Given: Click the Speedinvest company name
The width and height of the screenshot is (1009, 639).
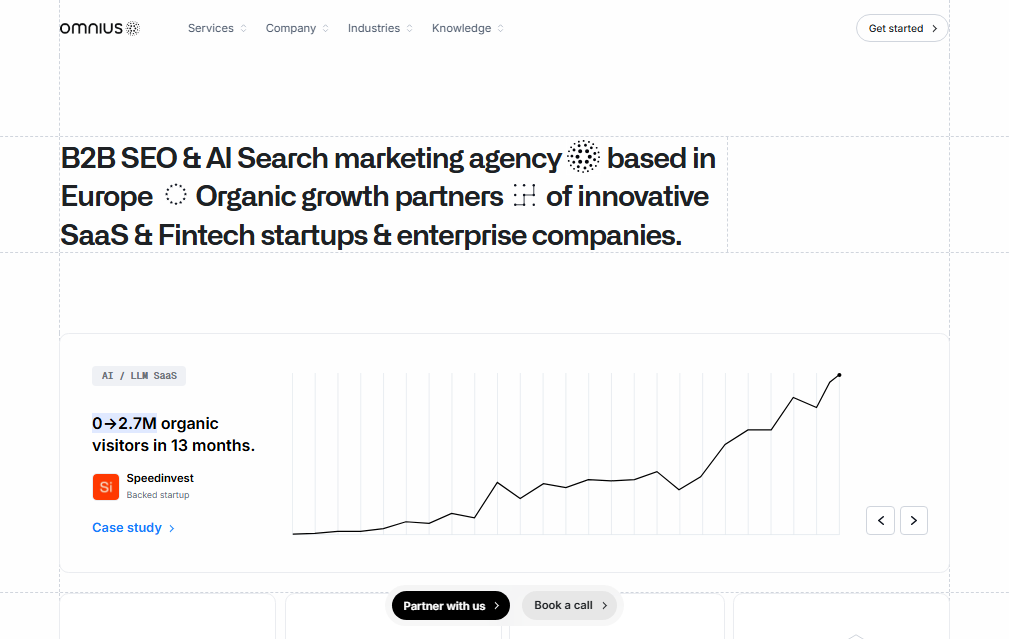Looking at the screenshot, I should tap(160, 479).
